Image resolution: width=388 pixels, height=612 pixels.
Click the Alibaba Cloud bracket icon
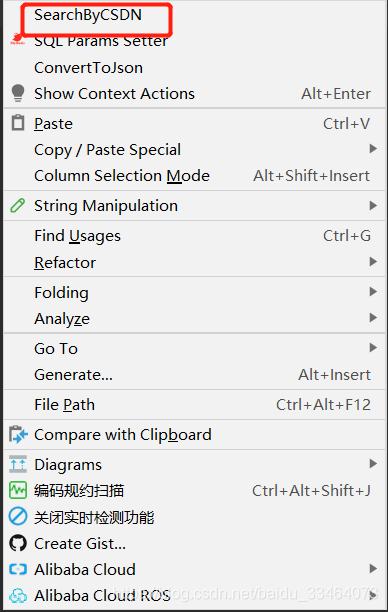click(x=18, y=569)
